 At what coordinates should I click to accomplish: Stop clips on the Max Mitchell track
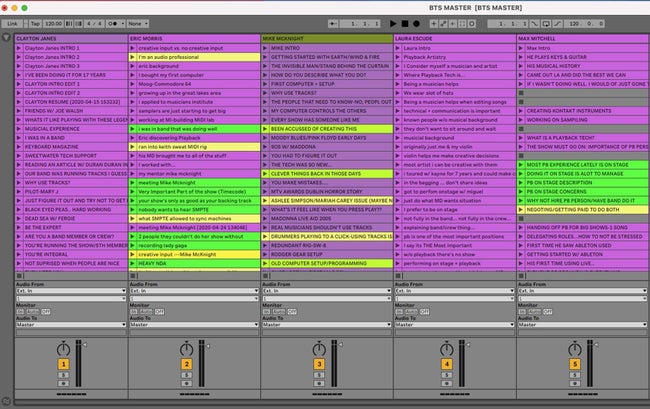point(521,276)
